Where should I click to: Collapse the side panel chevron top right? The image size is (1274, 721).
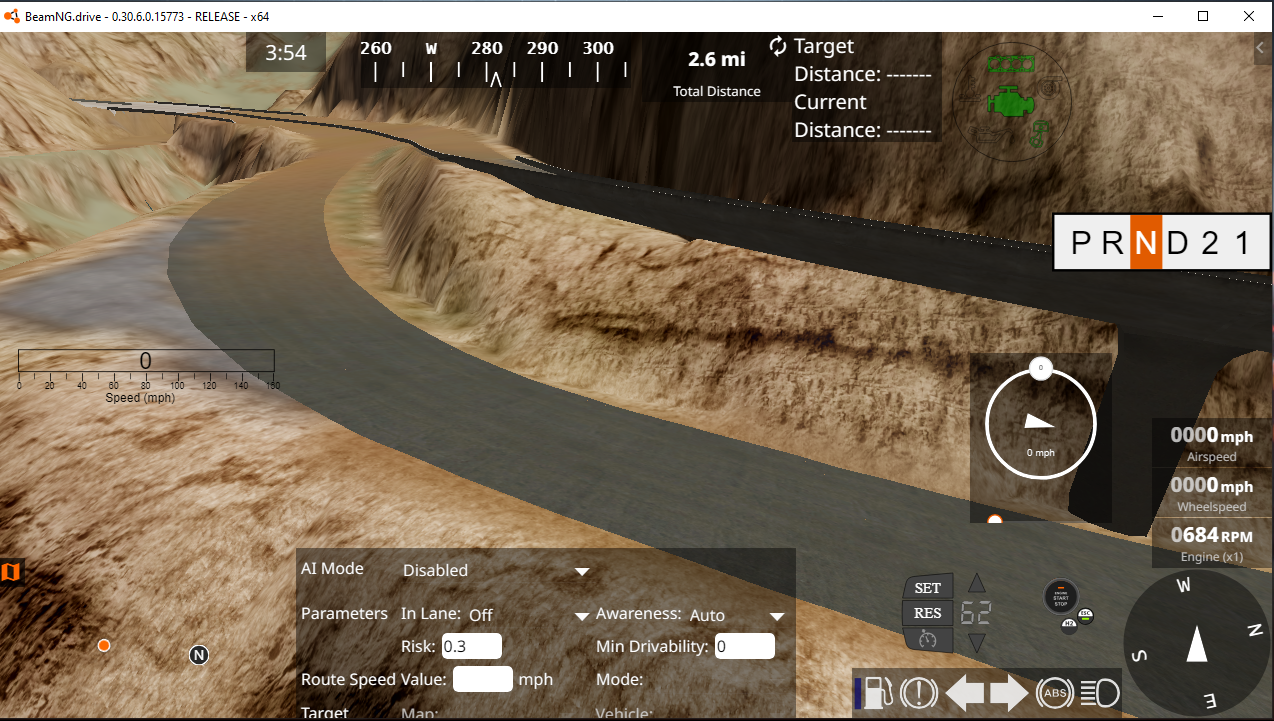(x=1261, y=48)
